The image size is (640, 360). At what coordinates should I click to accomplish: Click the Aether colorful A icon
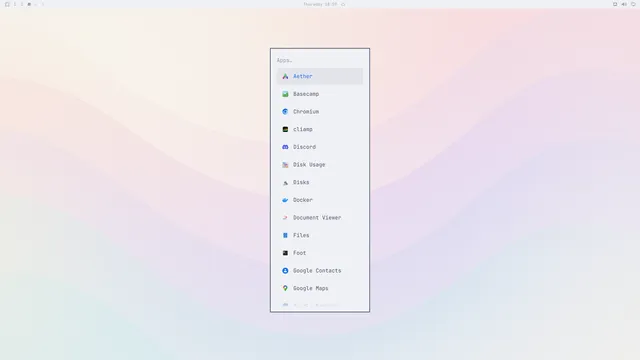coord(285,76)
